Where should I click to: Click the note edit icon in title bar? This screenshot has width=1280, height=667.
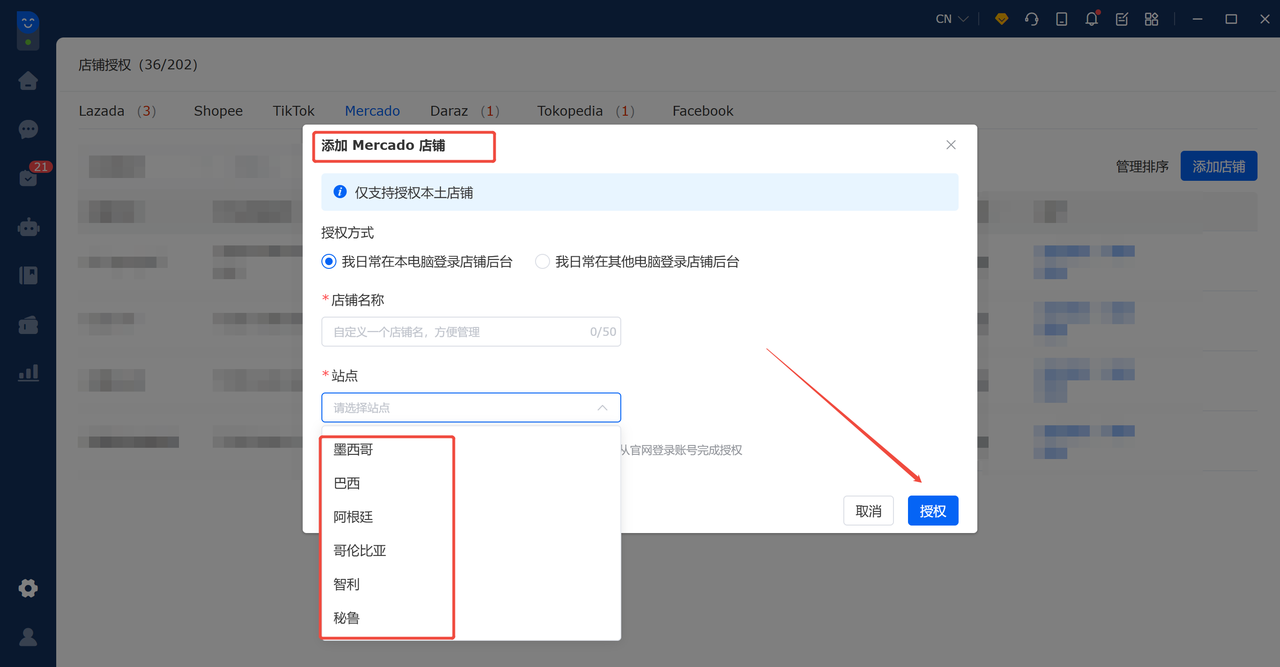click(1122, 19)
